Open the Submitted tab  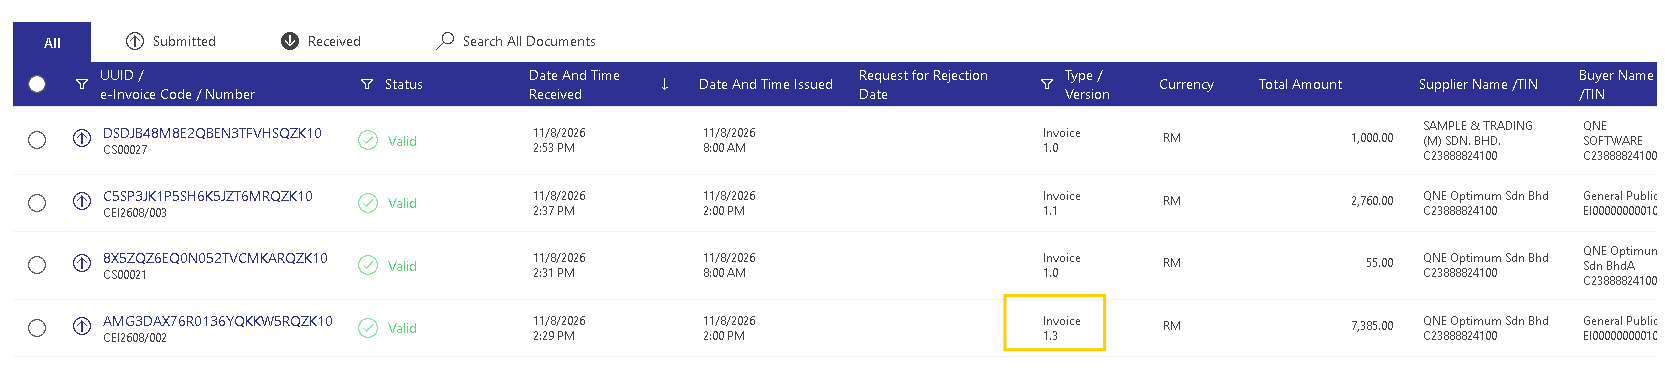tap(171, 41)
